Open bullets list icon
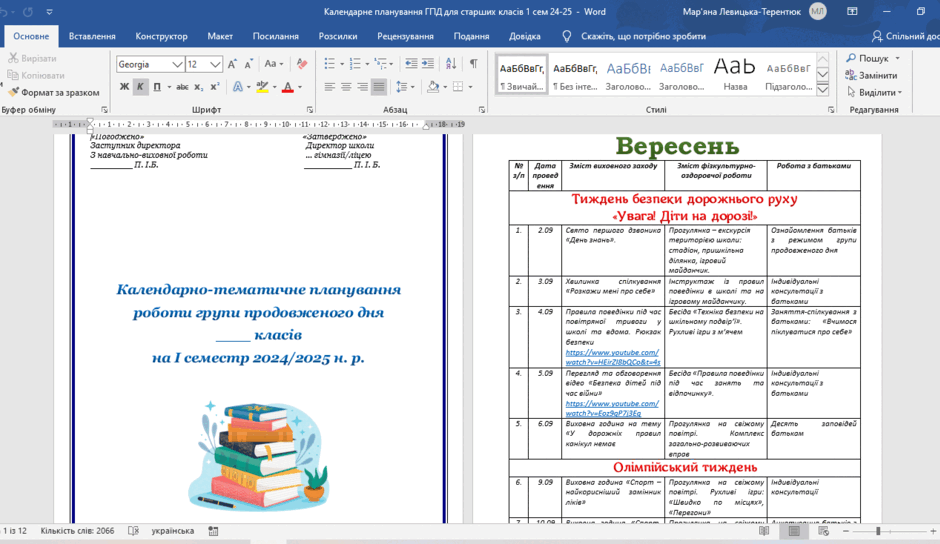Screen dimensions: 940x544 coord(330,64)
